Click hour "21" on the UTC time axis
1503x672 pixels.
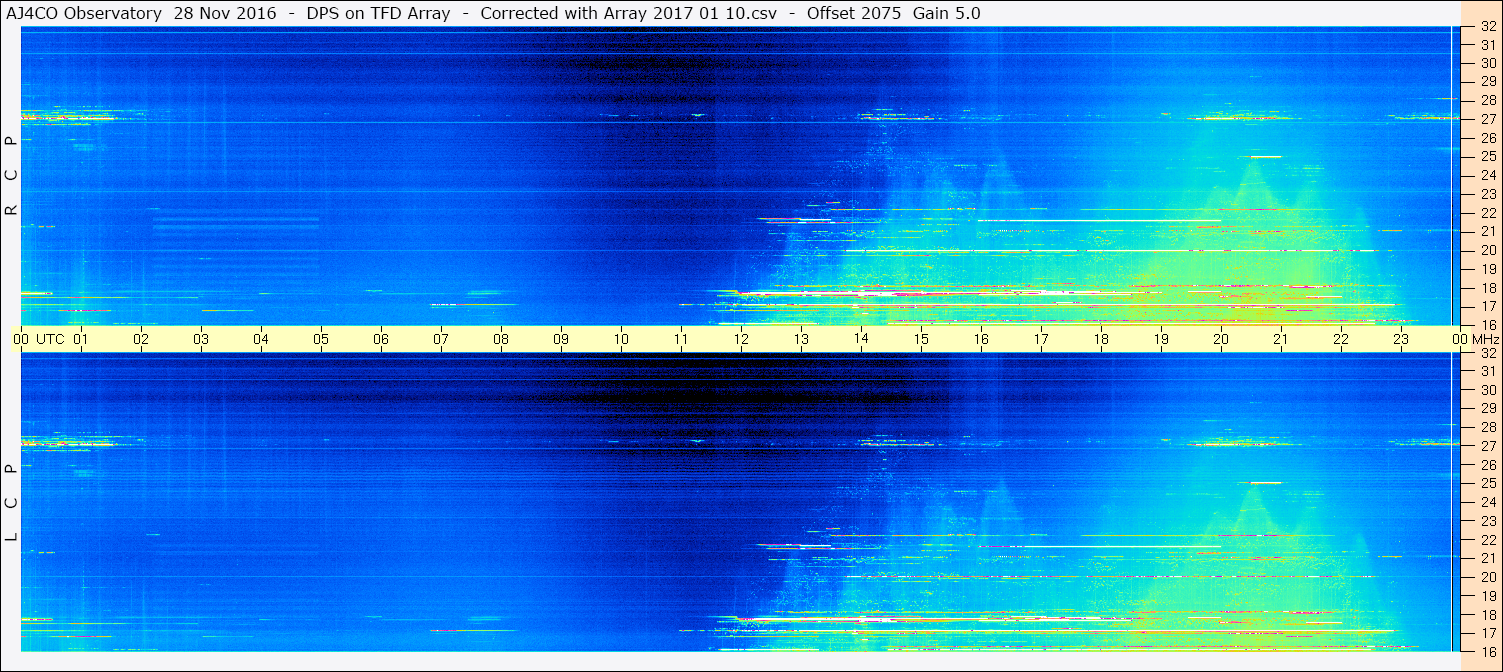click(x=1281, y=339)
